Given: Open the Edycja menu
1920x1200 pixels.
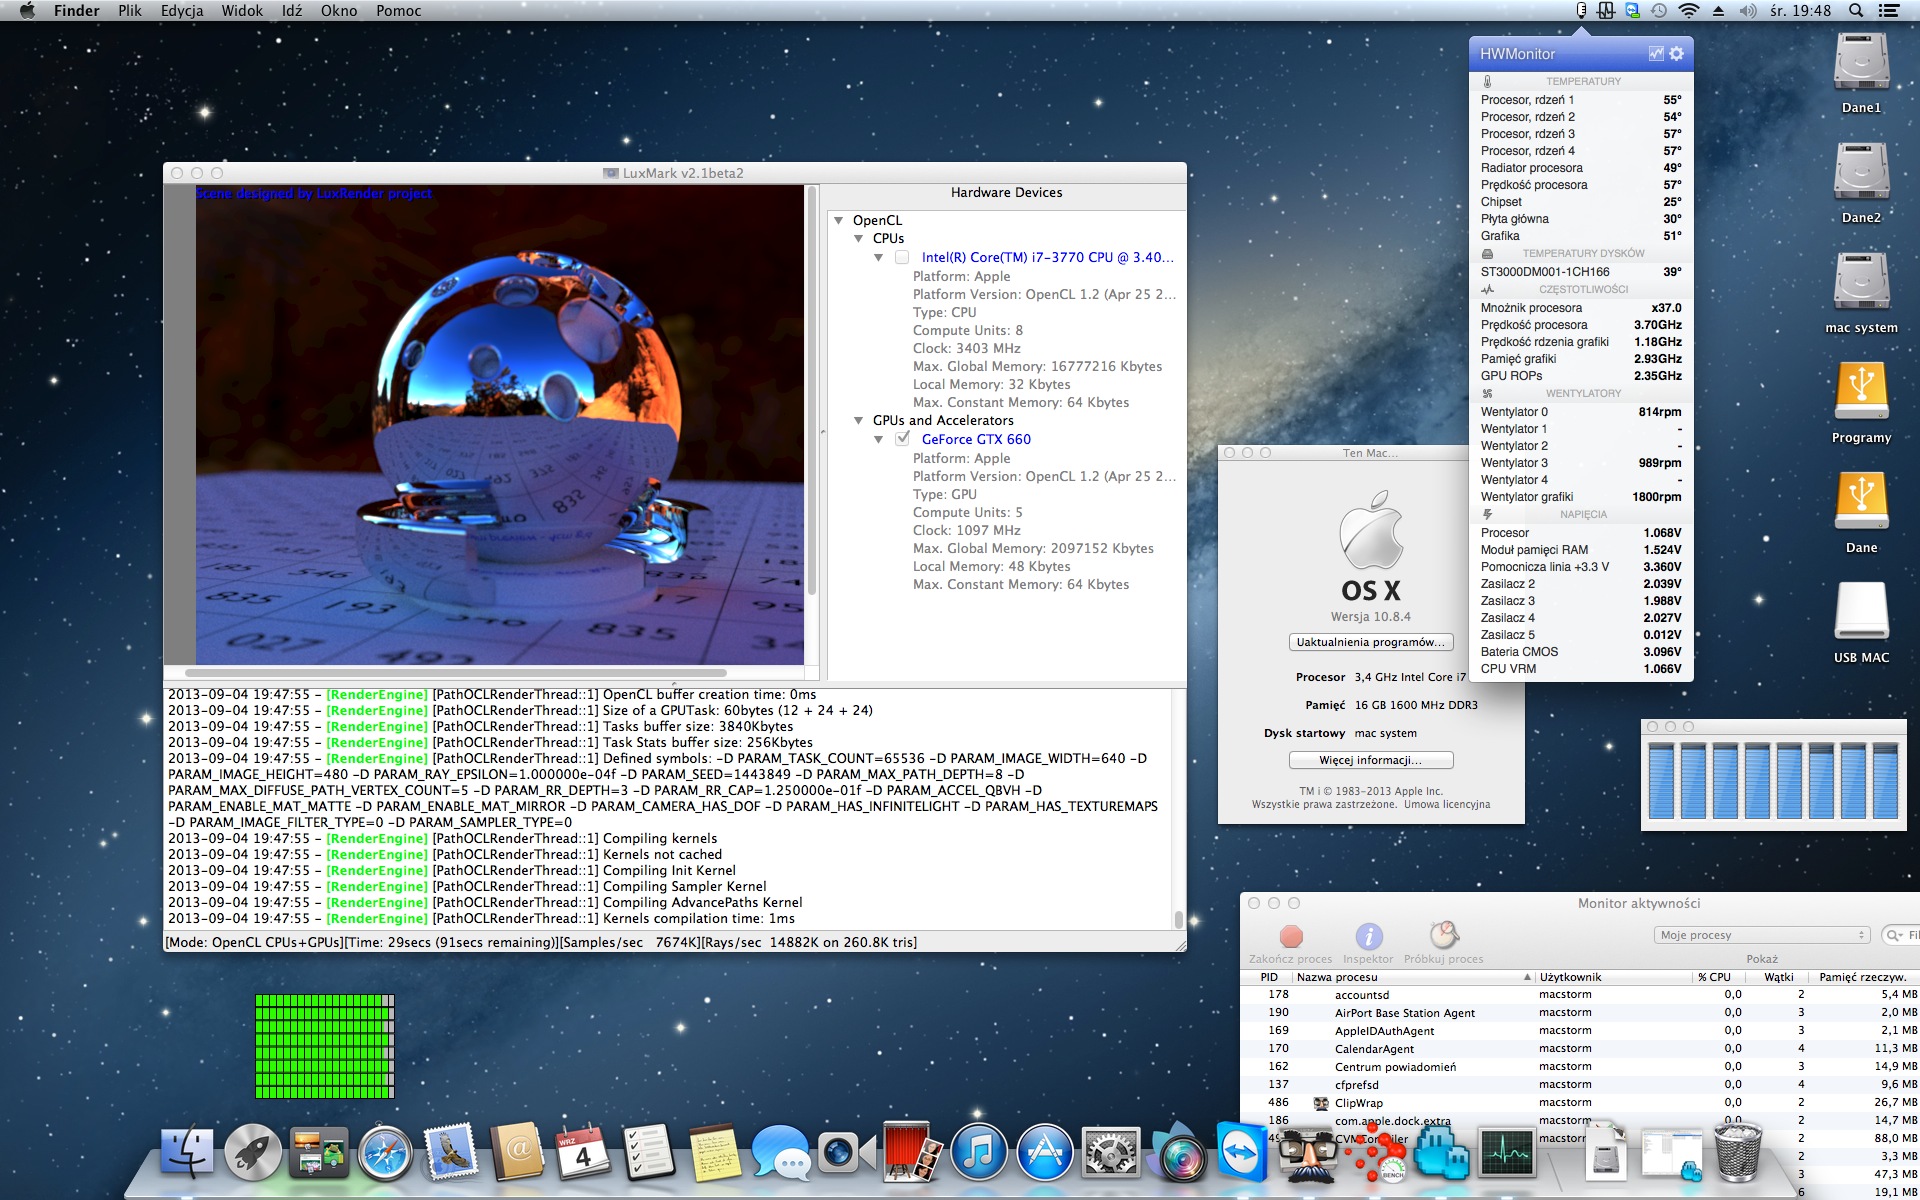Looking at the screenshot, I should pos(182,11).
